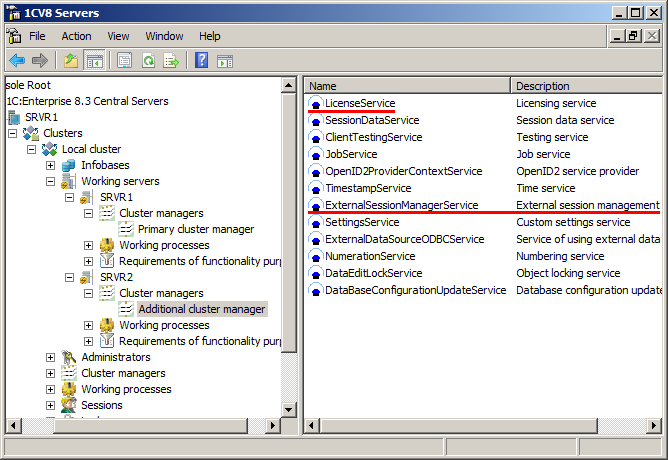This screenshot has width=668, height=460.
Task: Click the SettingsService row icon
Action: [316, 223]
